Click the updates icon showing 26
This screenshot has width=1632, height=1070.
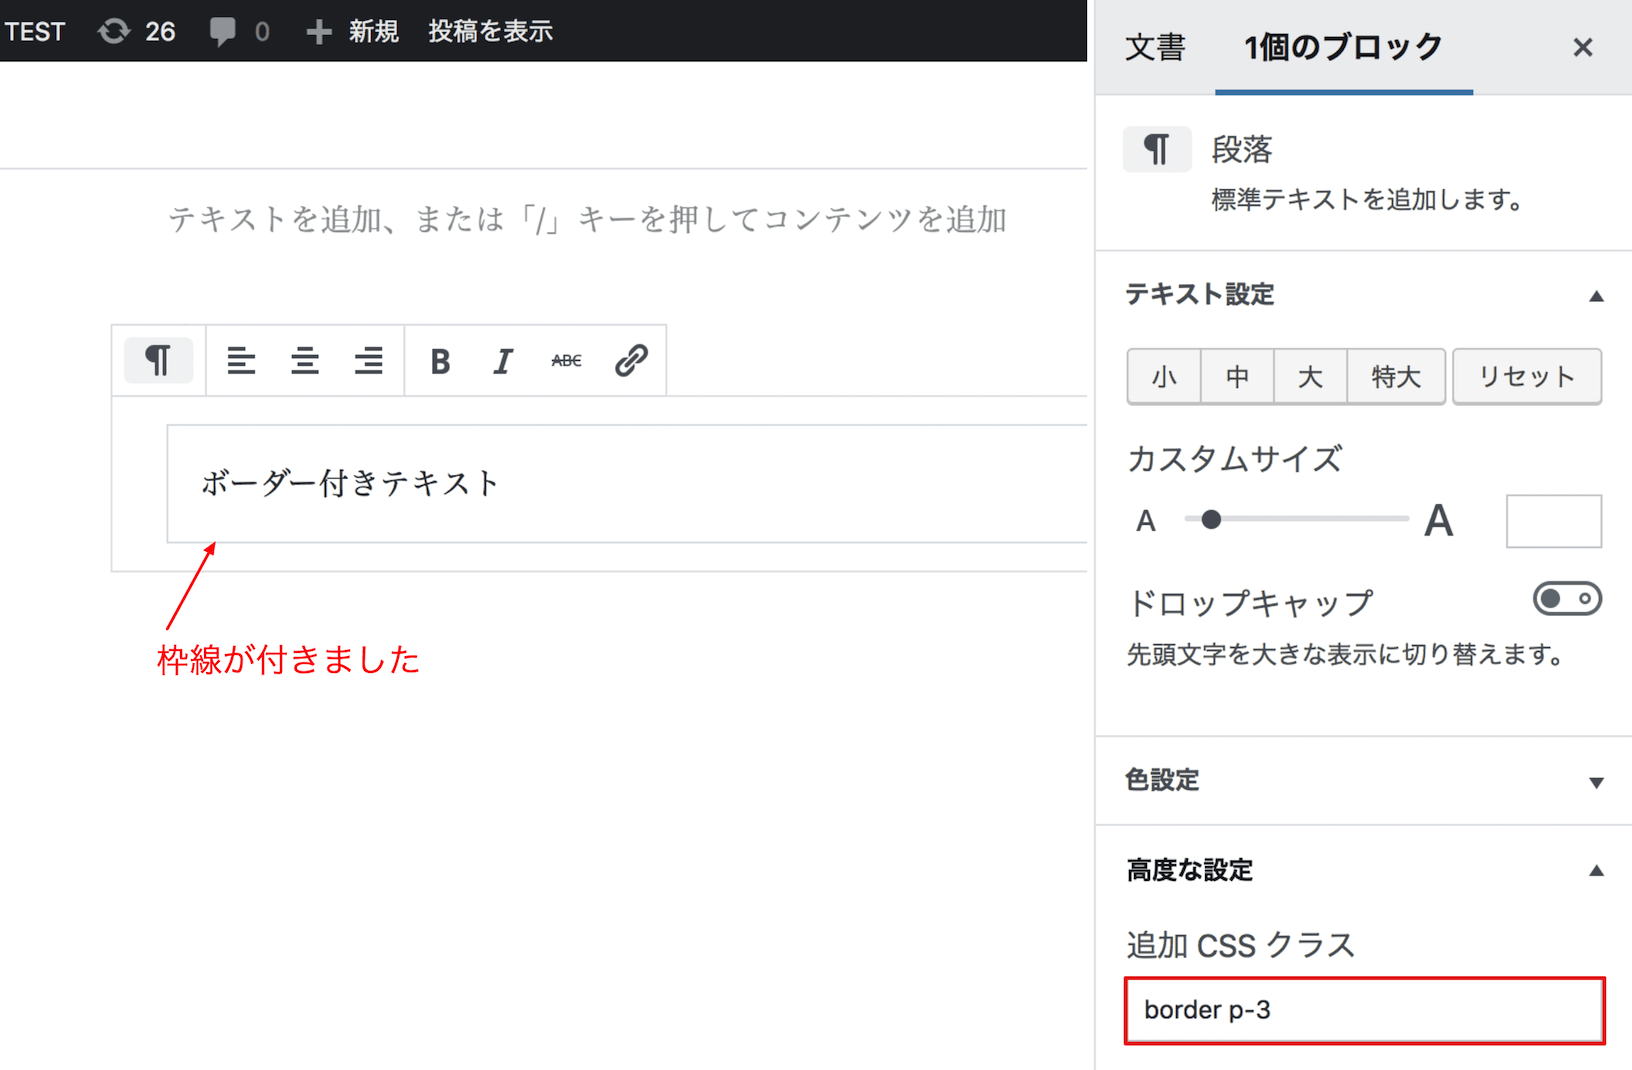point(114,31)
